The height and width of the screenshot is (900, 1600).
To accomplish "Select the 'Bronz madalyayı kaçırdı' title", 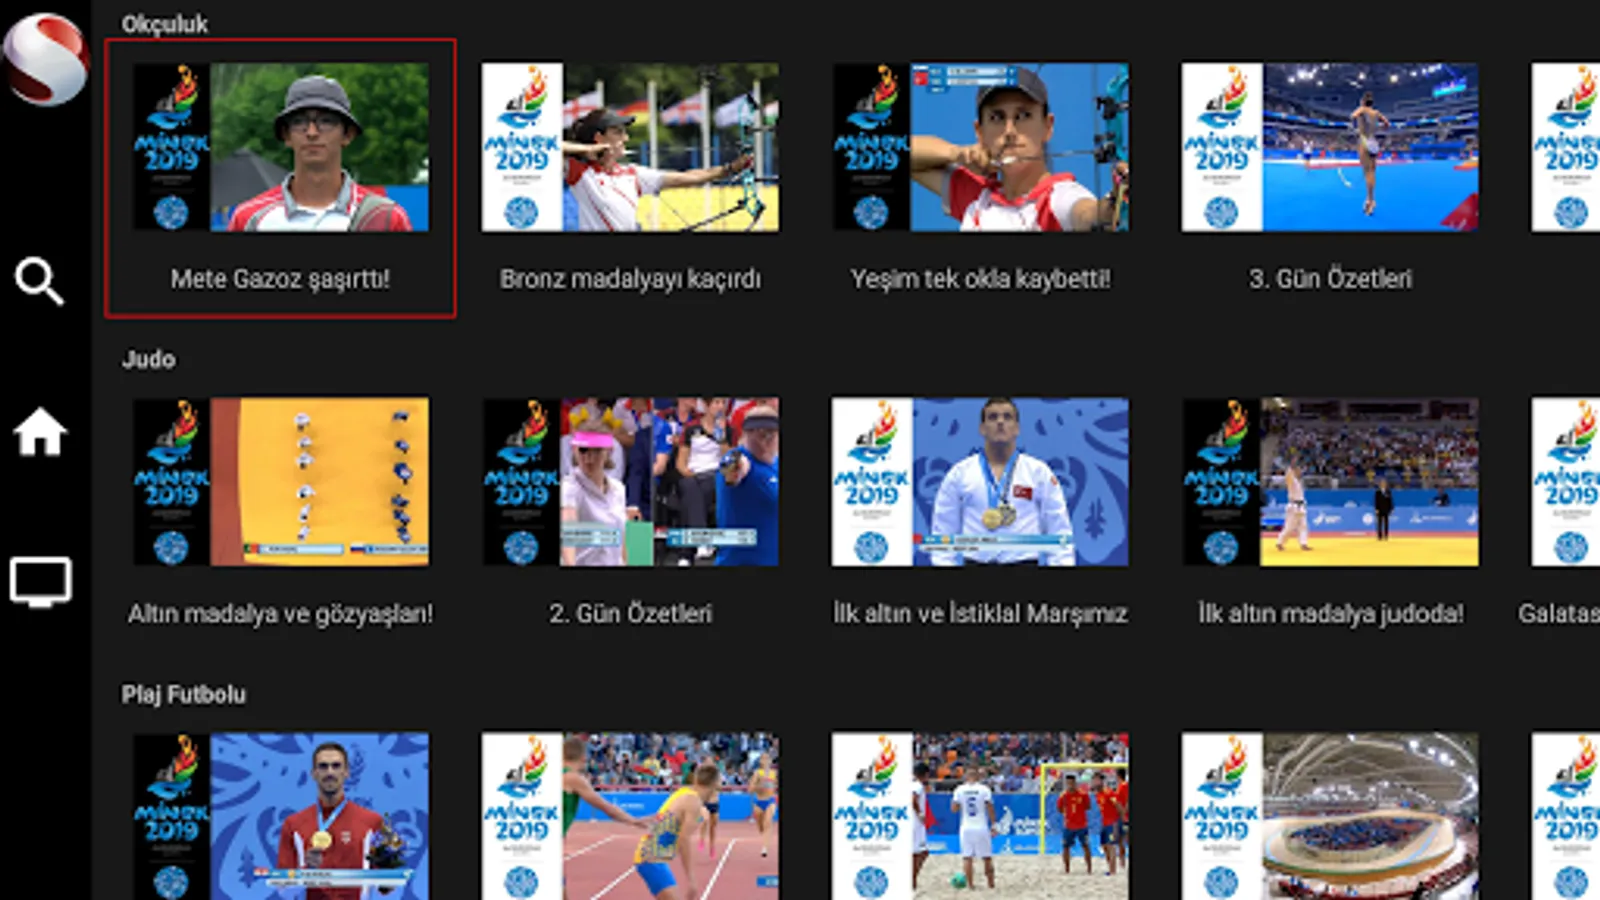I will 630,279.
